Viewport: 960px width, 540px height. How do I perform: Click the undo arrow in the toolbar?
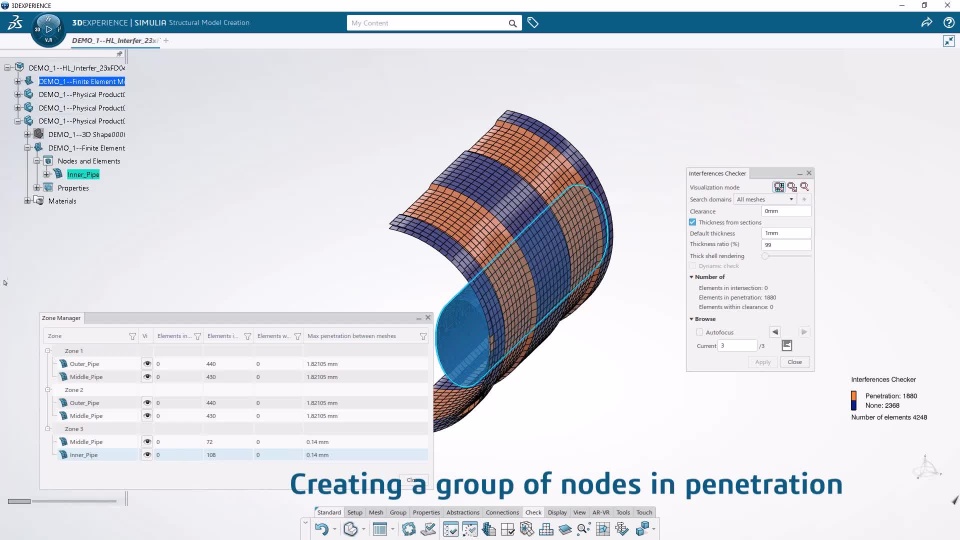(x=321, y=529)
